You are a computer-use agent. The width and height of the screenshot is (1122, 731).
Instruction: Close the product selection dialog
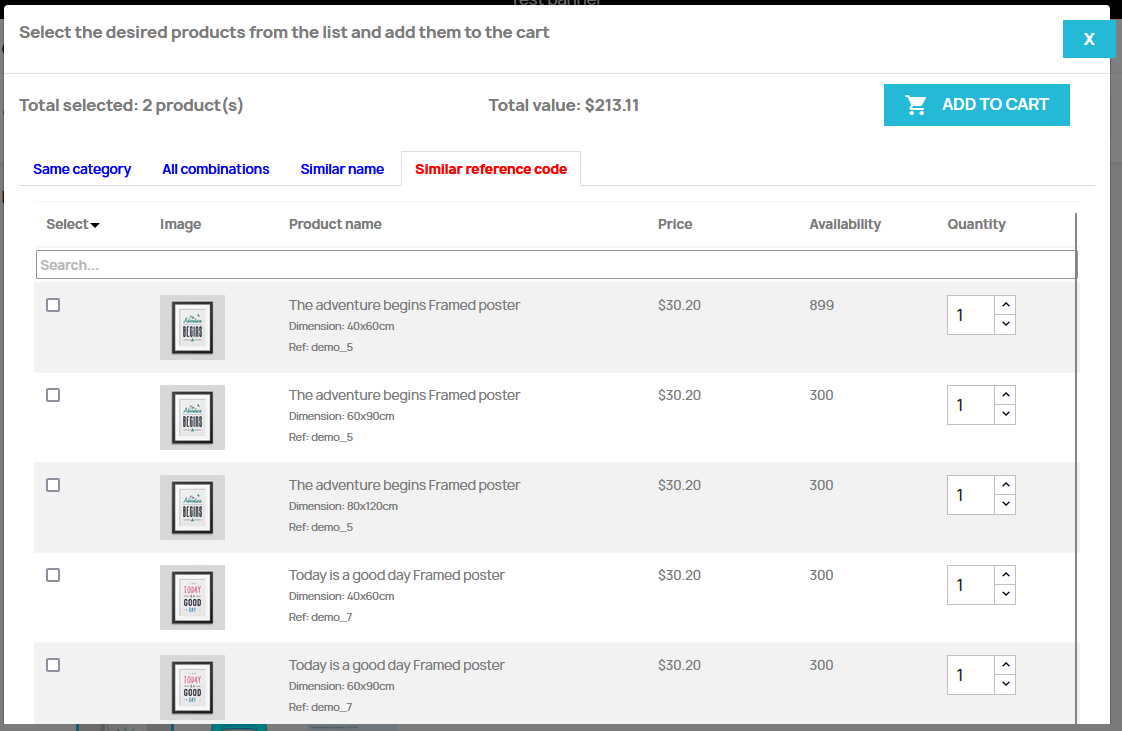[1088, 39]
